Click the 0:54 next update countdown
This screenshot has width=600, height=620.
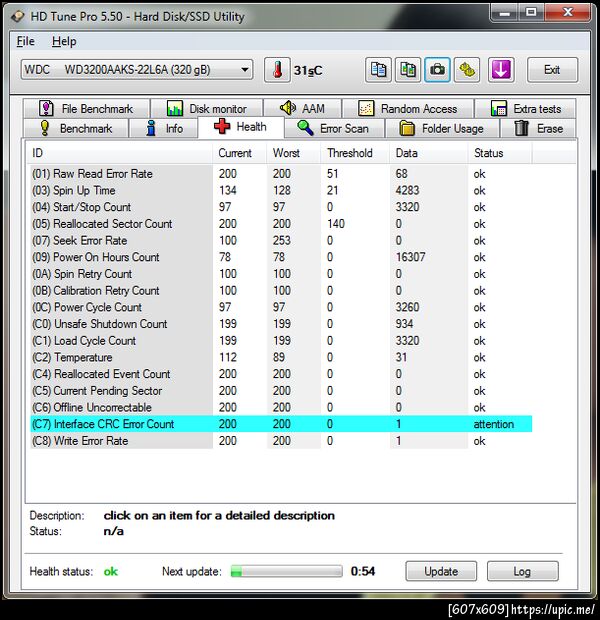click(363, 571)
